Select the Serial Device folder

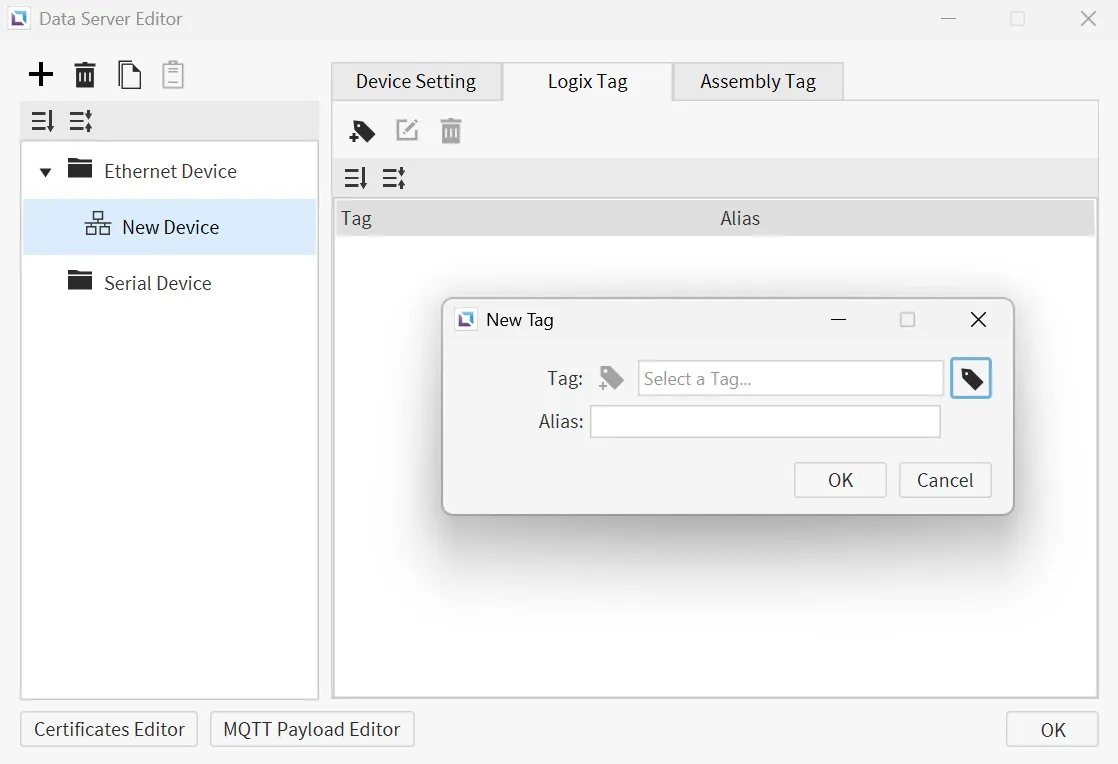pos(157,283)
